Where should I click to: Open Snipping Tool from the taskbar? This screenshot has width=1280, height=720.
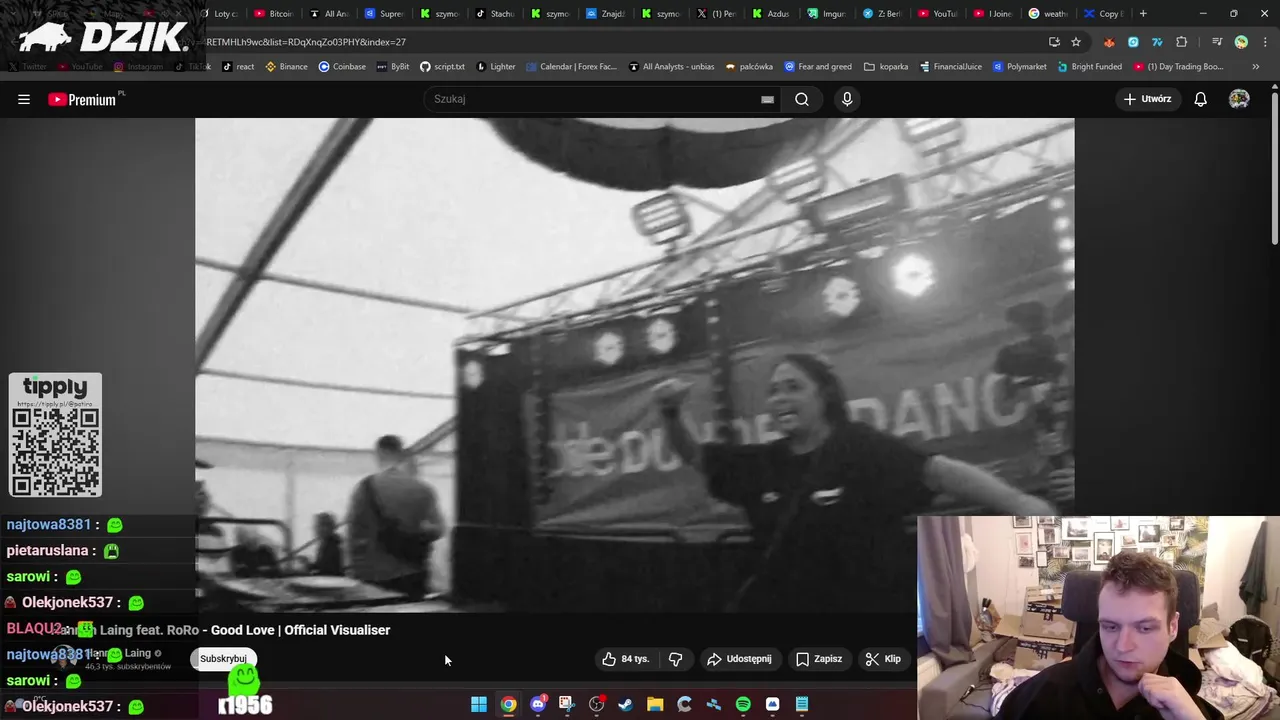(x=567, y=704)
